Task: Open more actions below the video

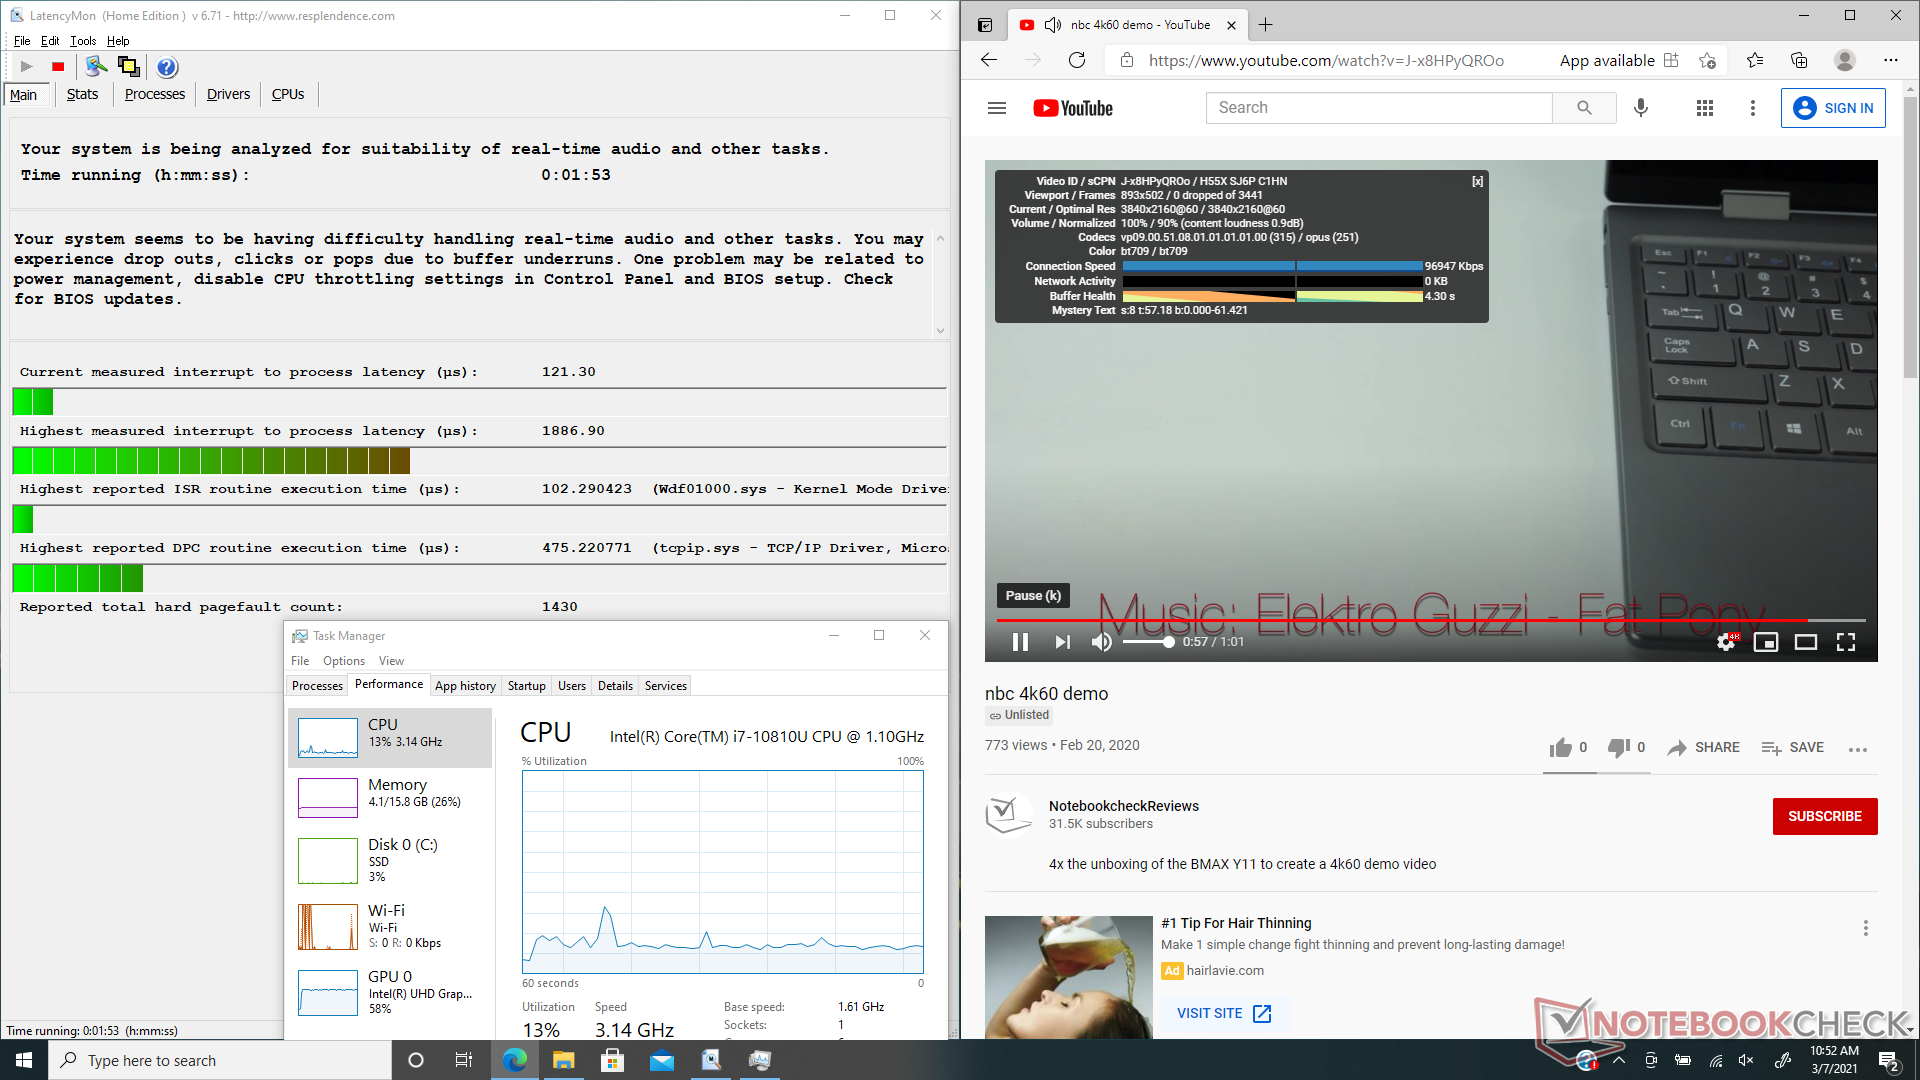Action: coord(1858,749)
